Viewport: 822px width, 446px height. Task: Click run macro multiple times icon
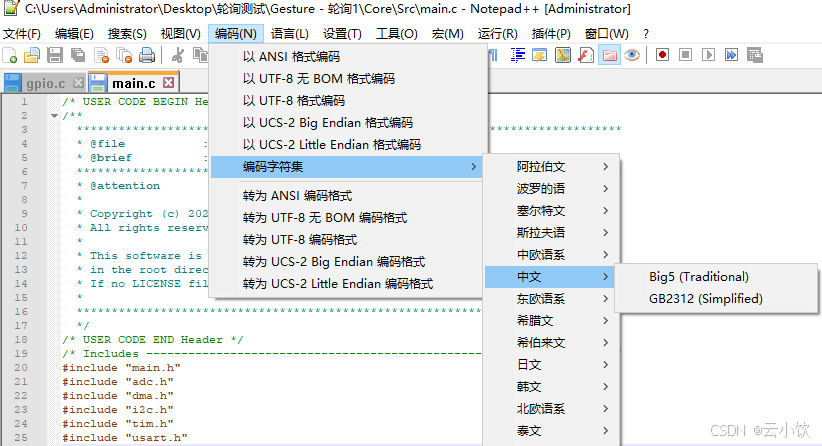(x=731, y=55)
